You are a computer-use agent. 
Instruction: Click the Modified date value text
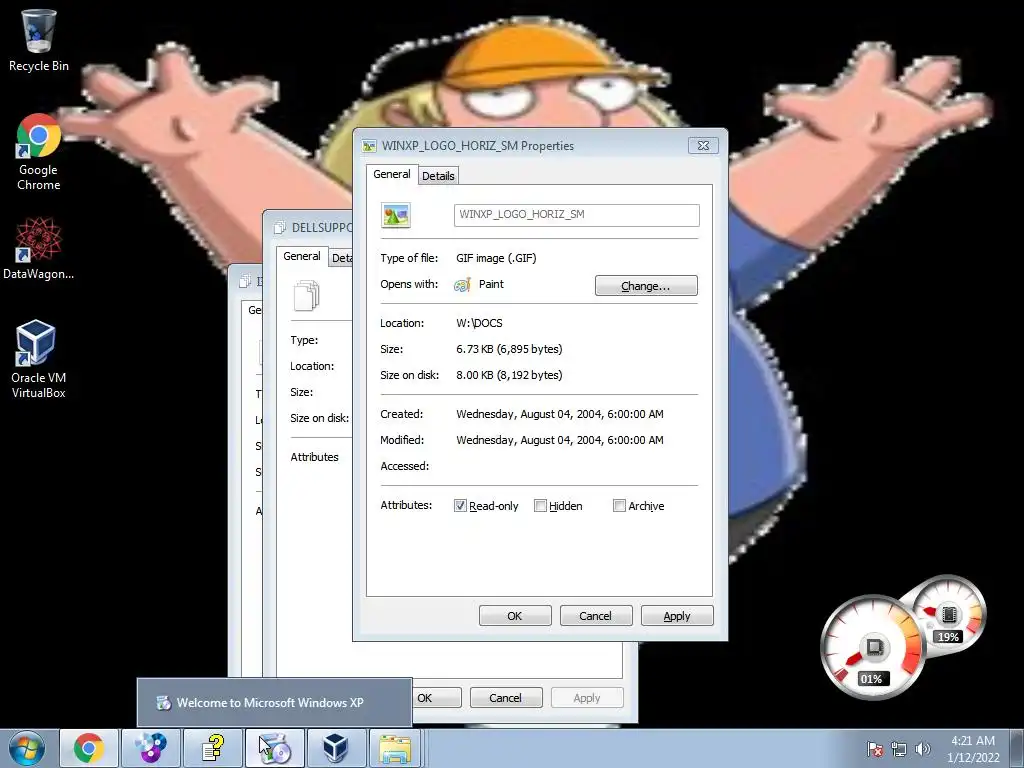[560, 440]
